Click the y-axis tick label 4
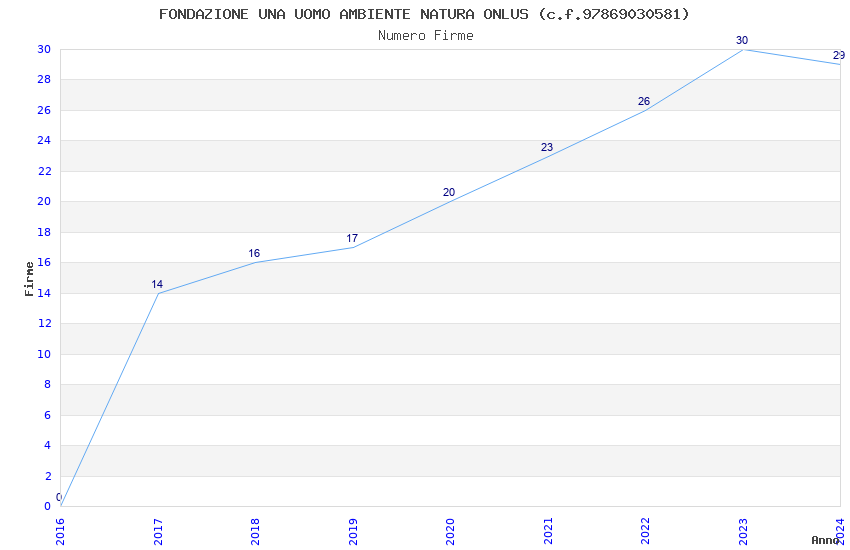The height and width of the screenshot is (550, 850). [47, 445]
